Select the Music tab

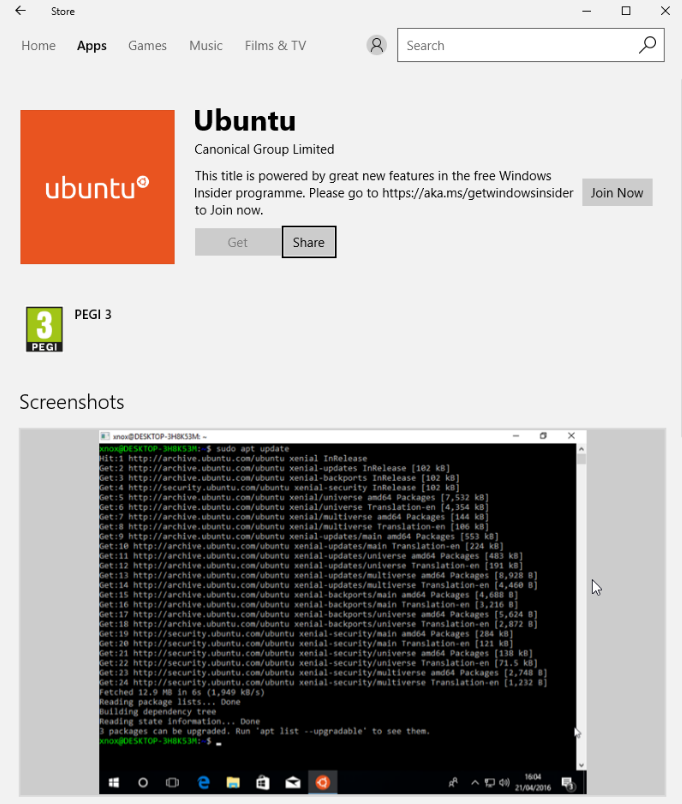click(x=206, y=46)
